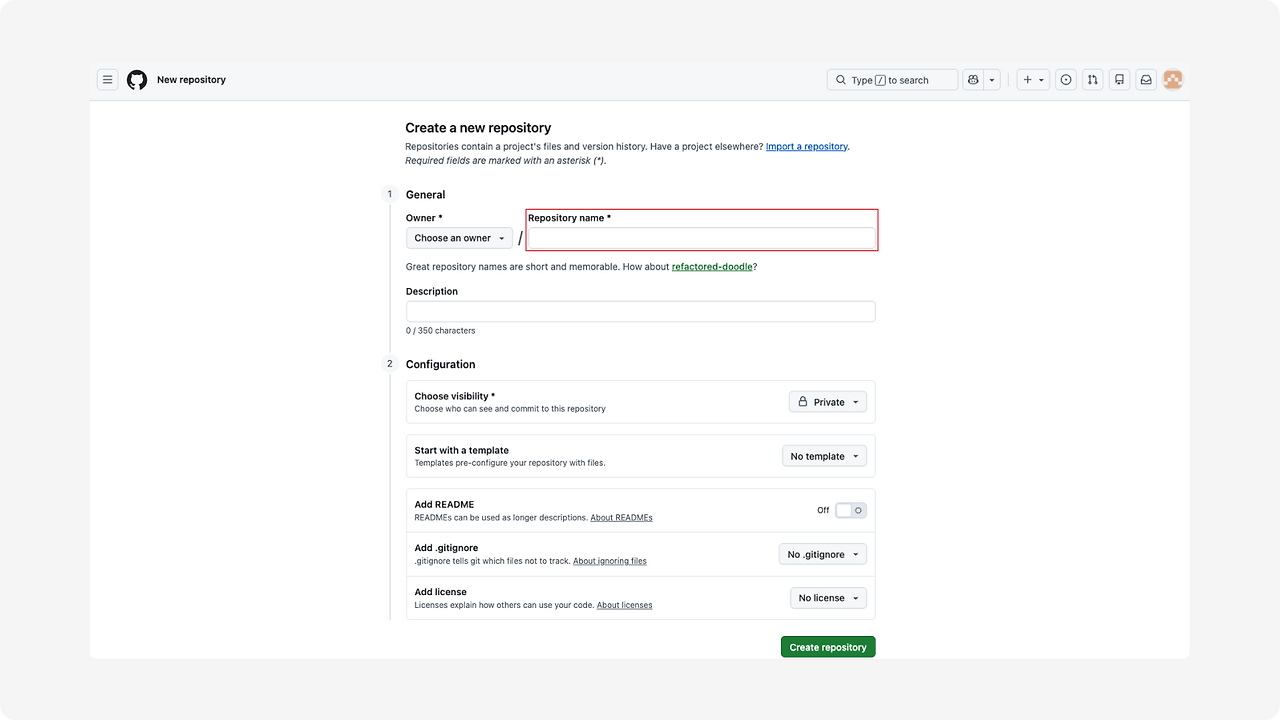Screen dimensions: 1280x720
Task: Open the Pull requests icon
Action: pos(1092,79)
